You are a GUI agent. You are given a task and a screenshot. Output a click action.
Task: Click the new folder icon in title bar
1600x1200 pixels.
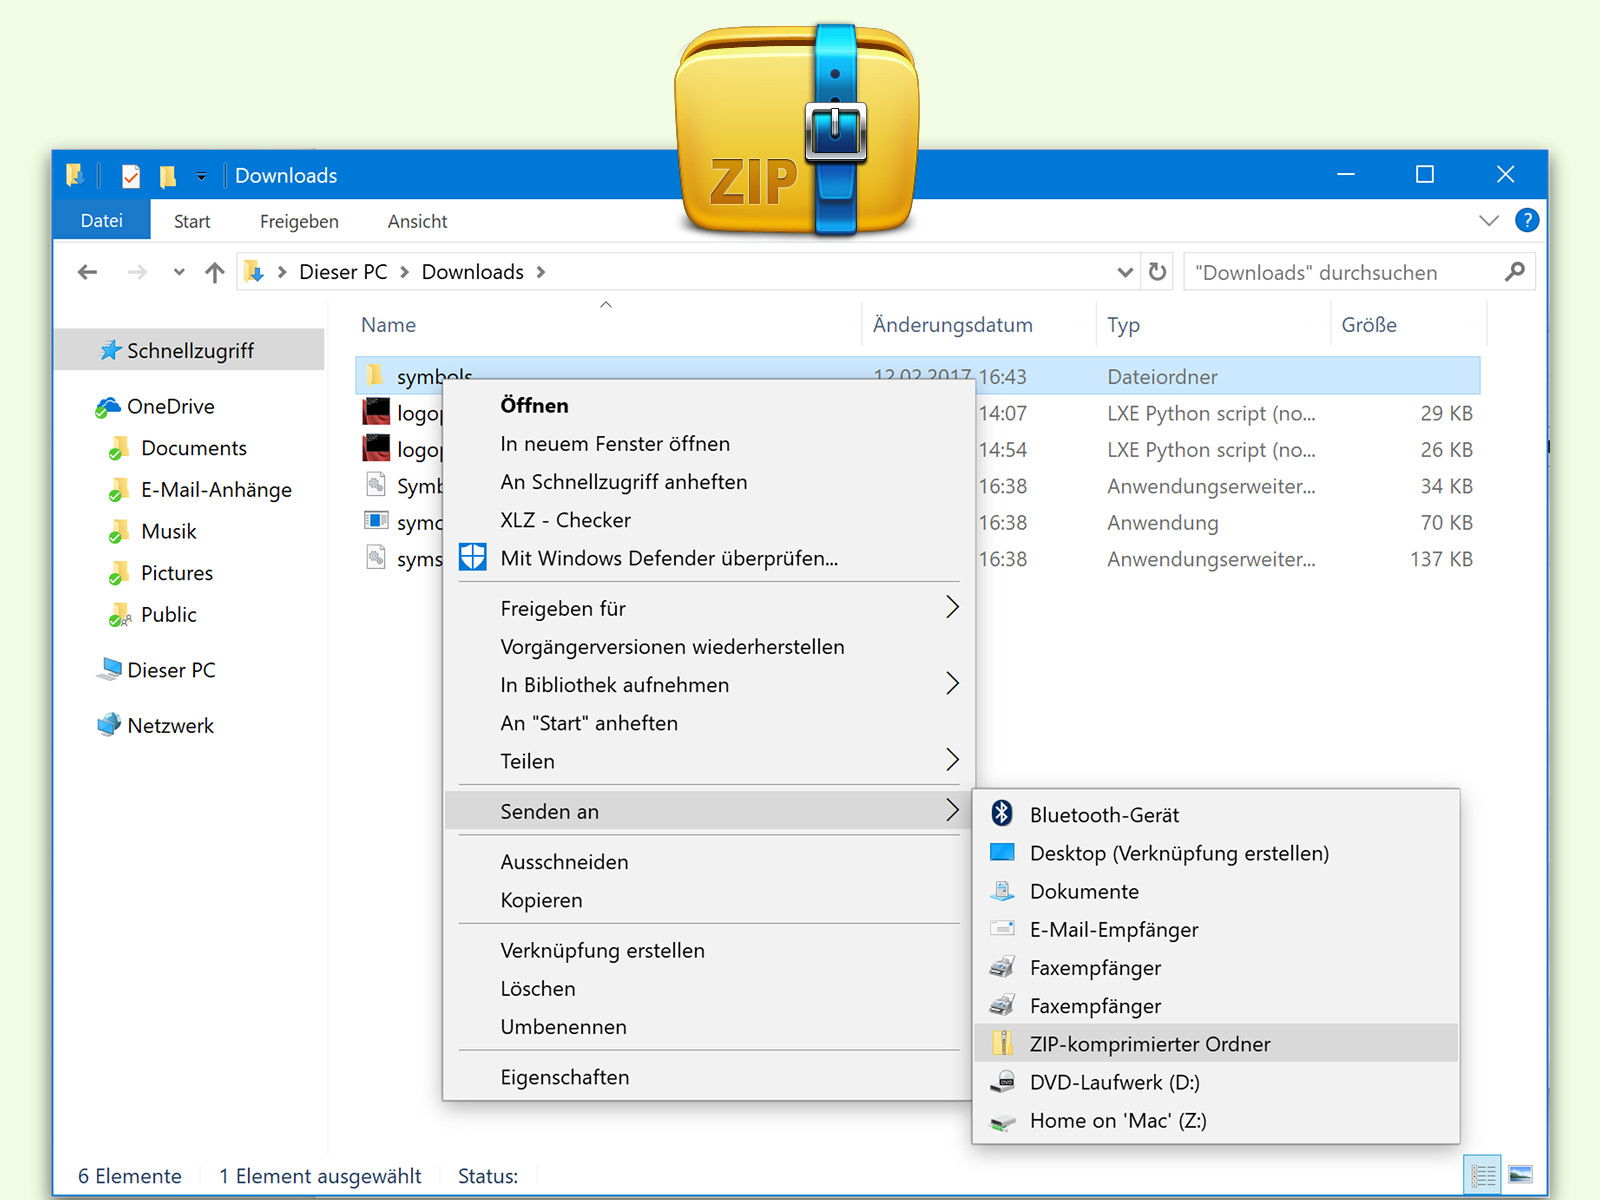click(168, 176)
